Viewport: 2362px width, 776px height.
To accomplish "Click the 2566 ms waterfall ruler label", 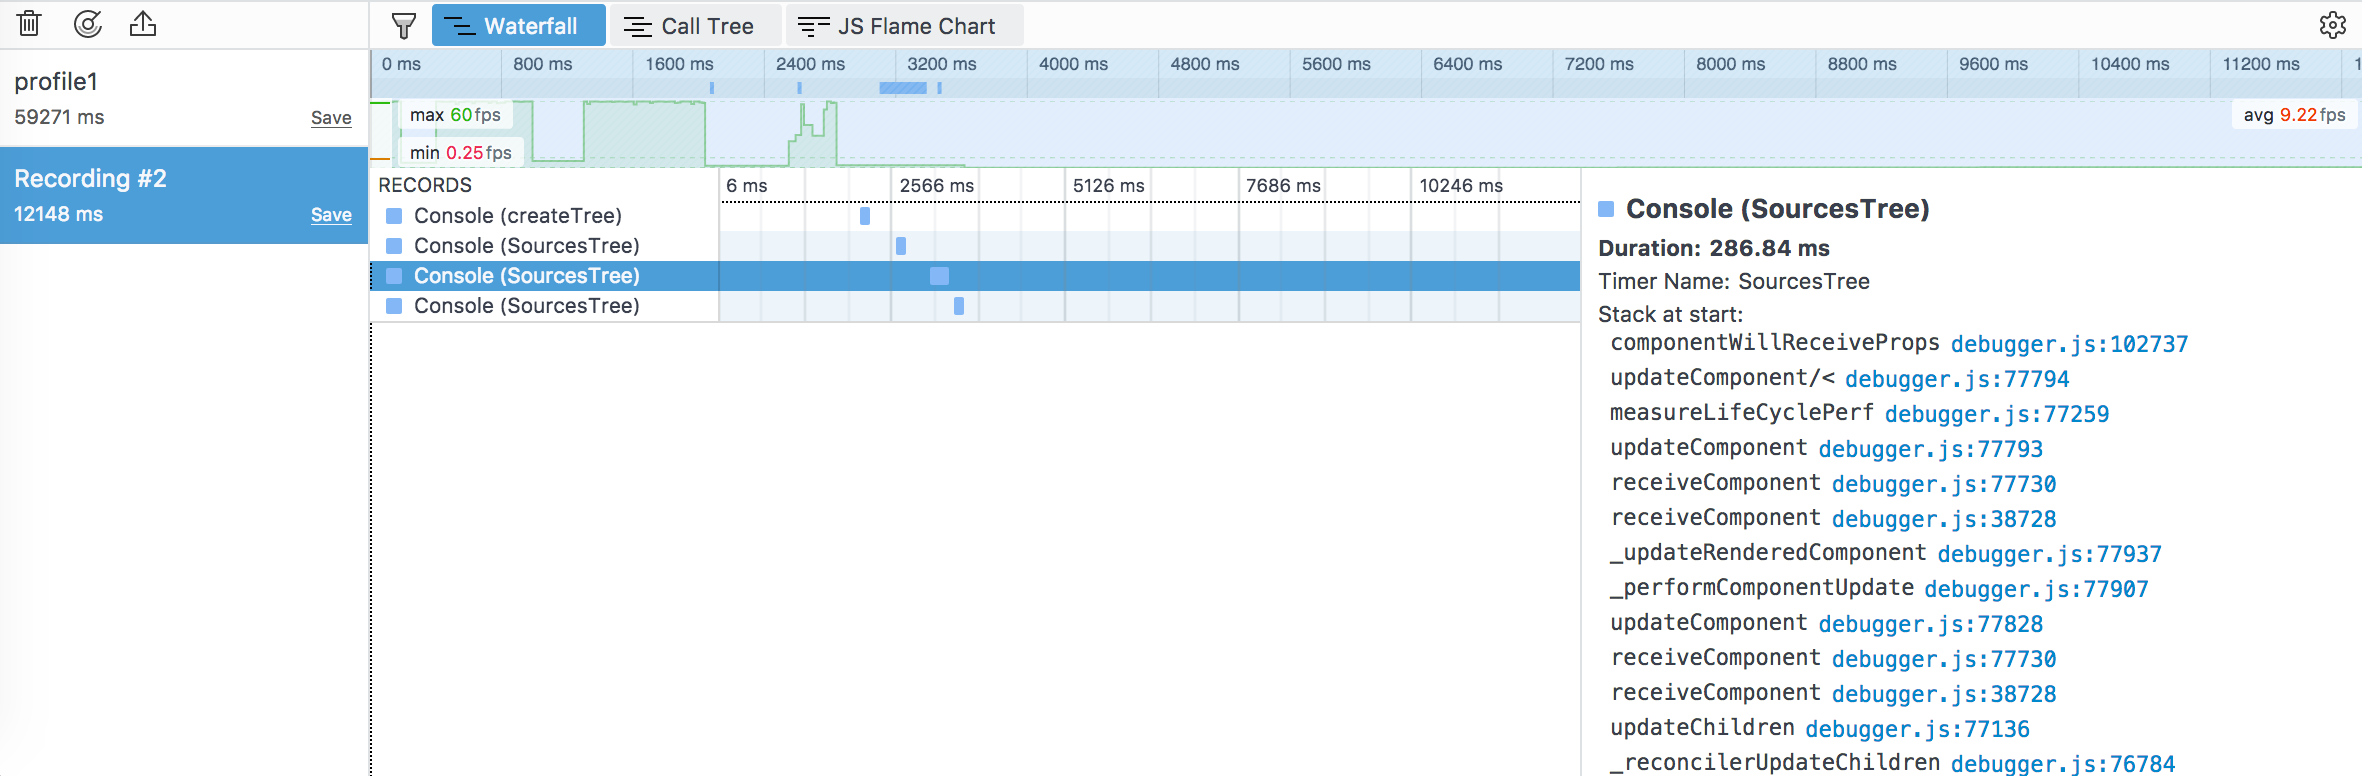I will coord(936,186).
